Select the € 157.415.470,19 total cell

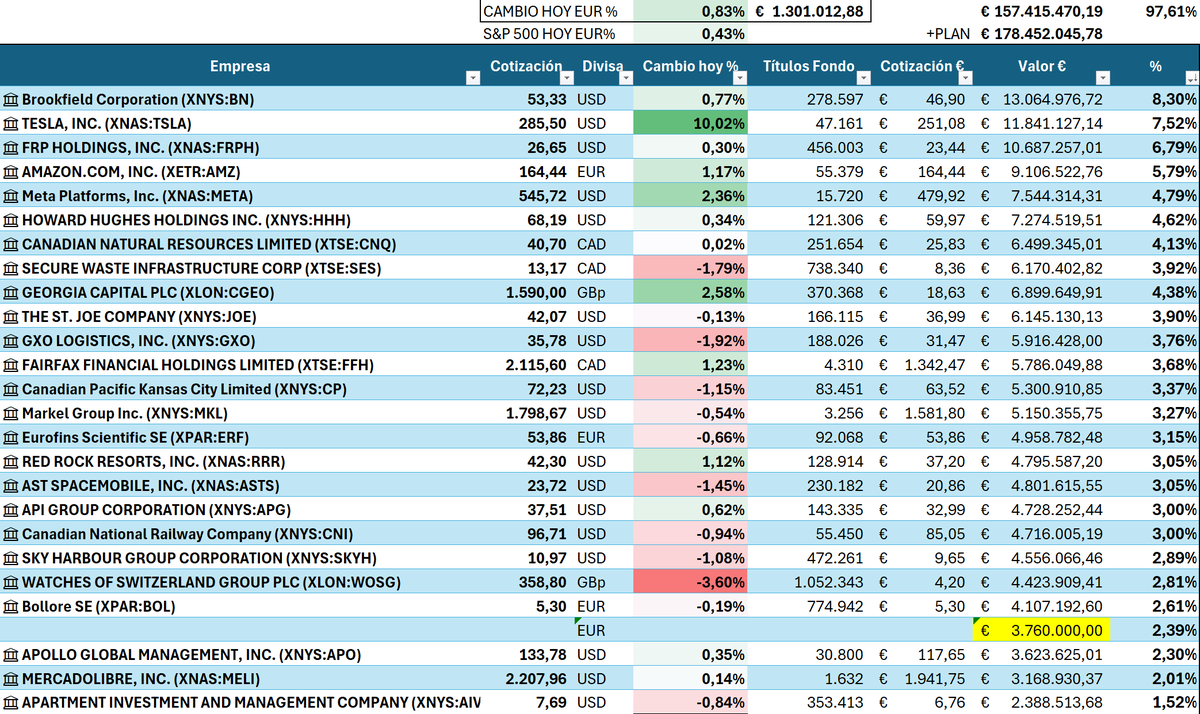1043,12
